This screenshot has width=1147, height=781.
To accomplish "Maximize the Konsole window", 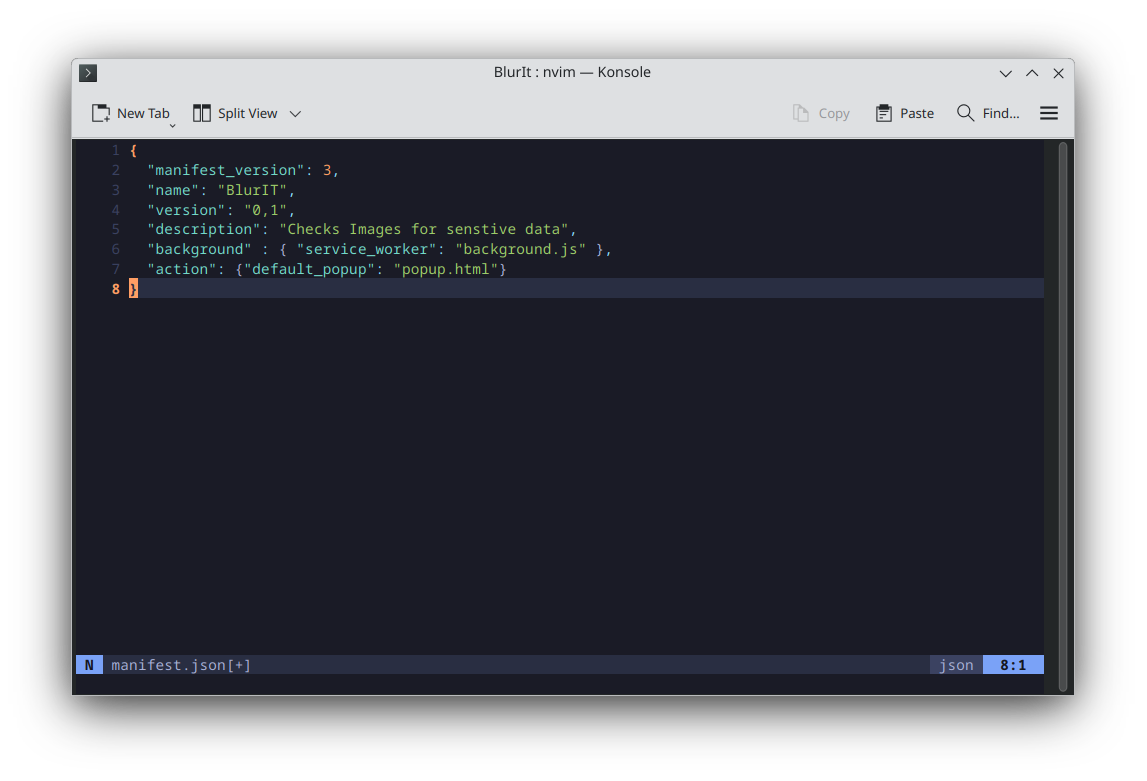I will [1032, 73].
